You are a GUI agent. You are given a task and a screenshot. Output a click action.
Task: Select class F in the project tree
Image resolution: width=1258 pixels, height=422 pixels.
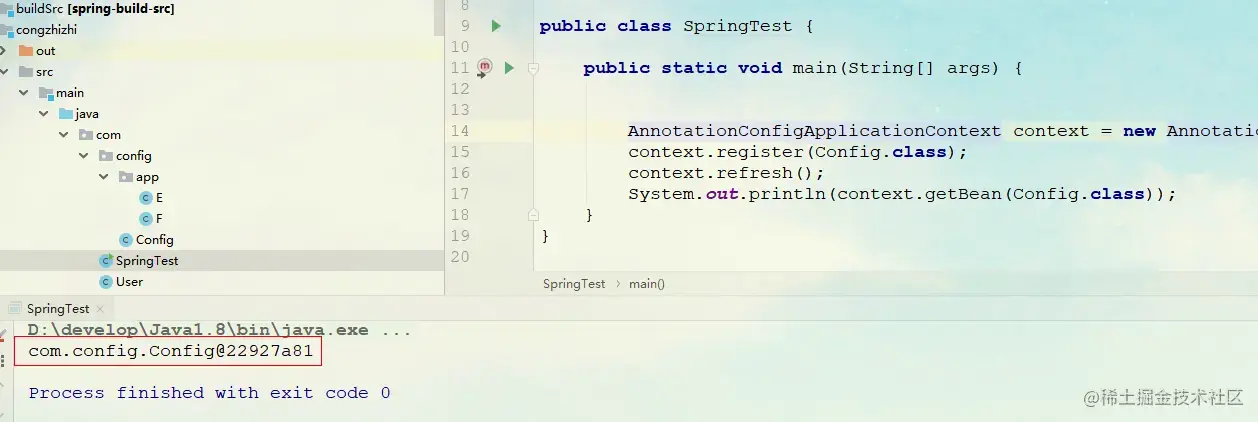tap(160, 219)
